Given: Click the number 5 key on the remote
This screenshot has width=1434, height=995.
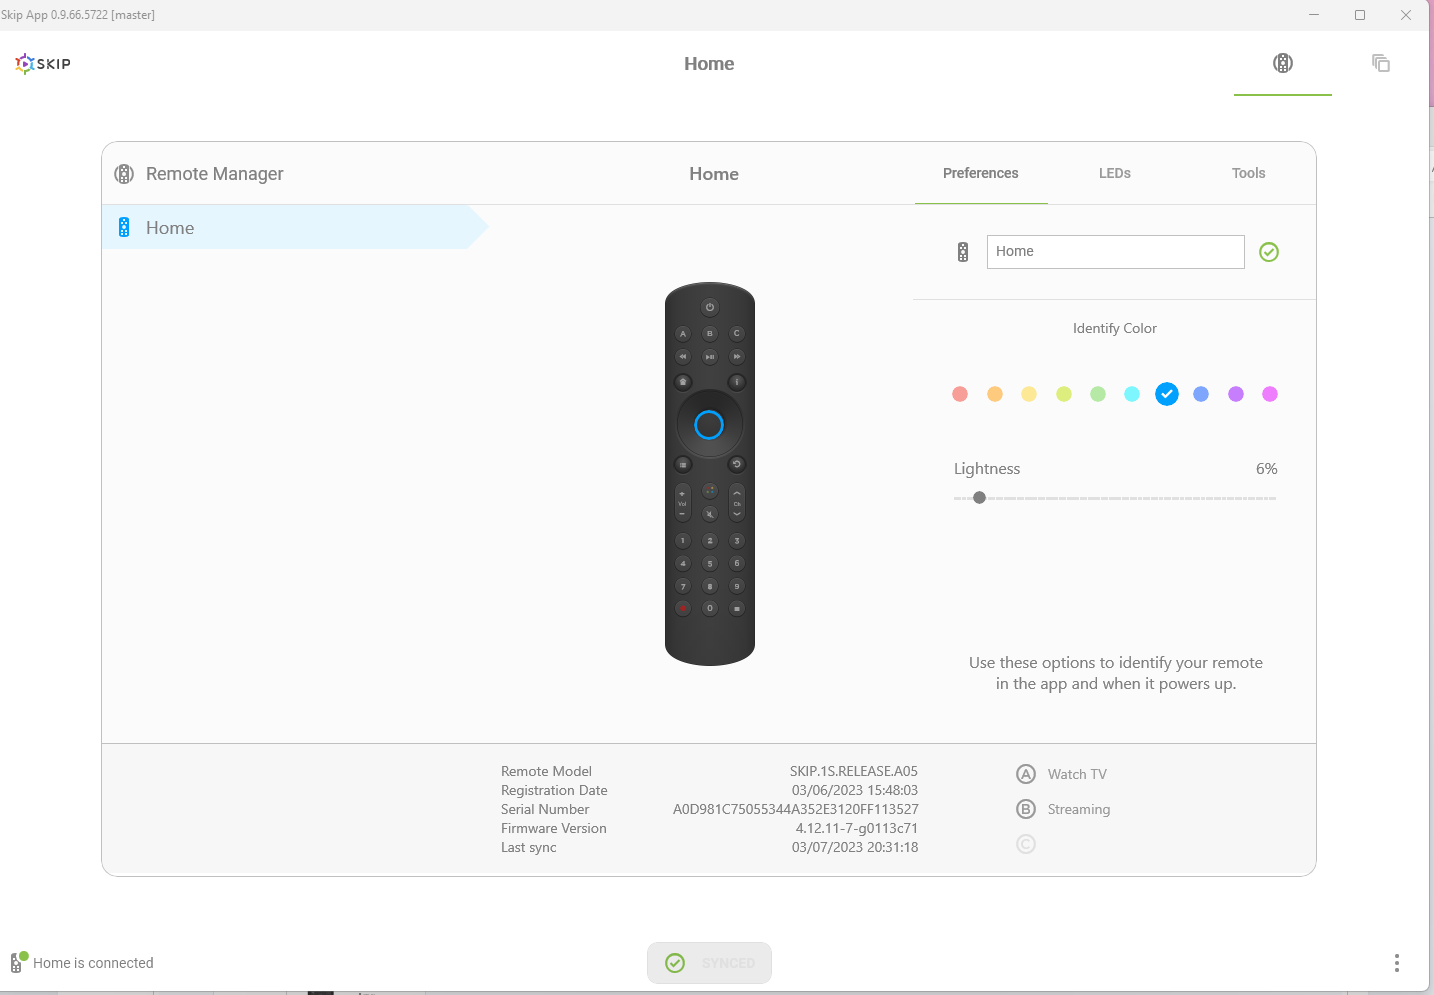Looking at the screenshot, I should point(710,563).
